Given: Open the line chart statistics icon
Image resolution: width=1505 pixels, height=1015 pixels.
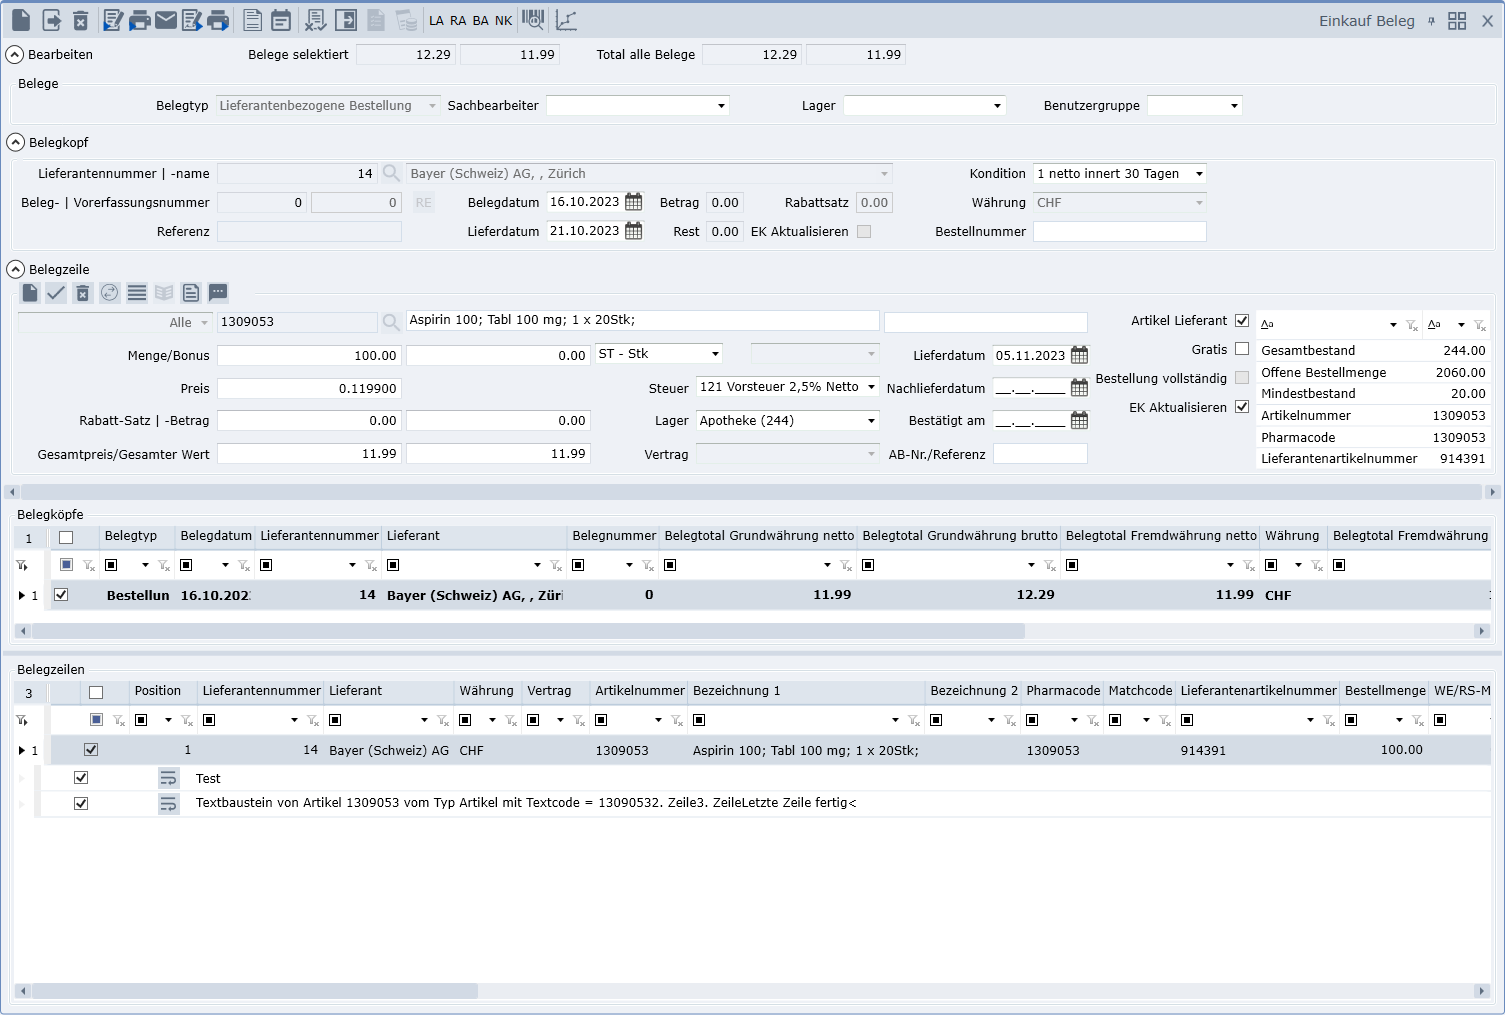Looking at the screenshot, I should [566, 20].
